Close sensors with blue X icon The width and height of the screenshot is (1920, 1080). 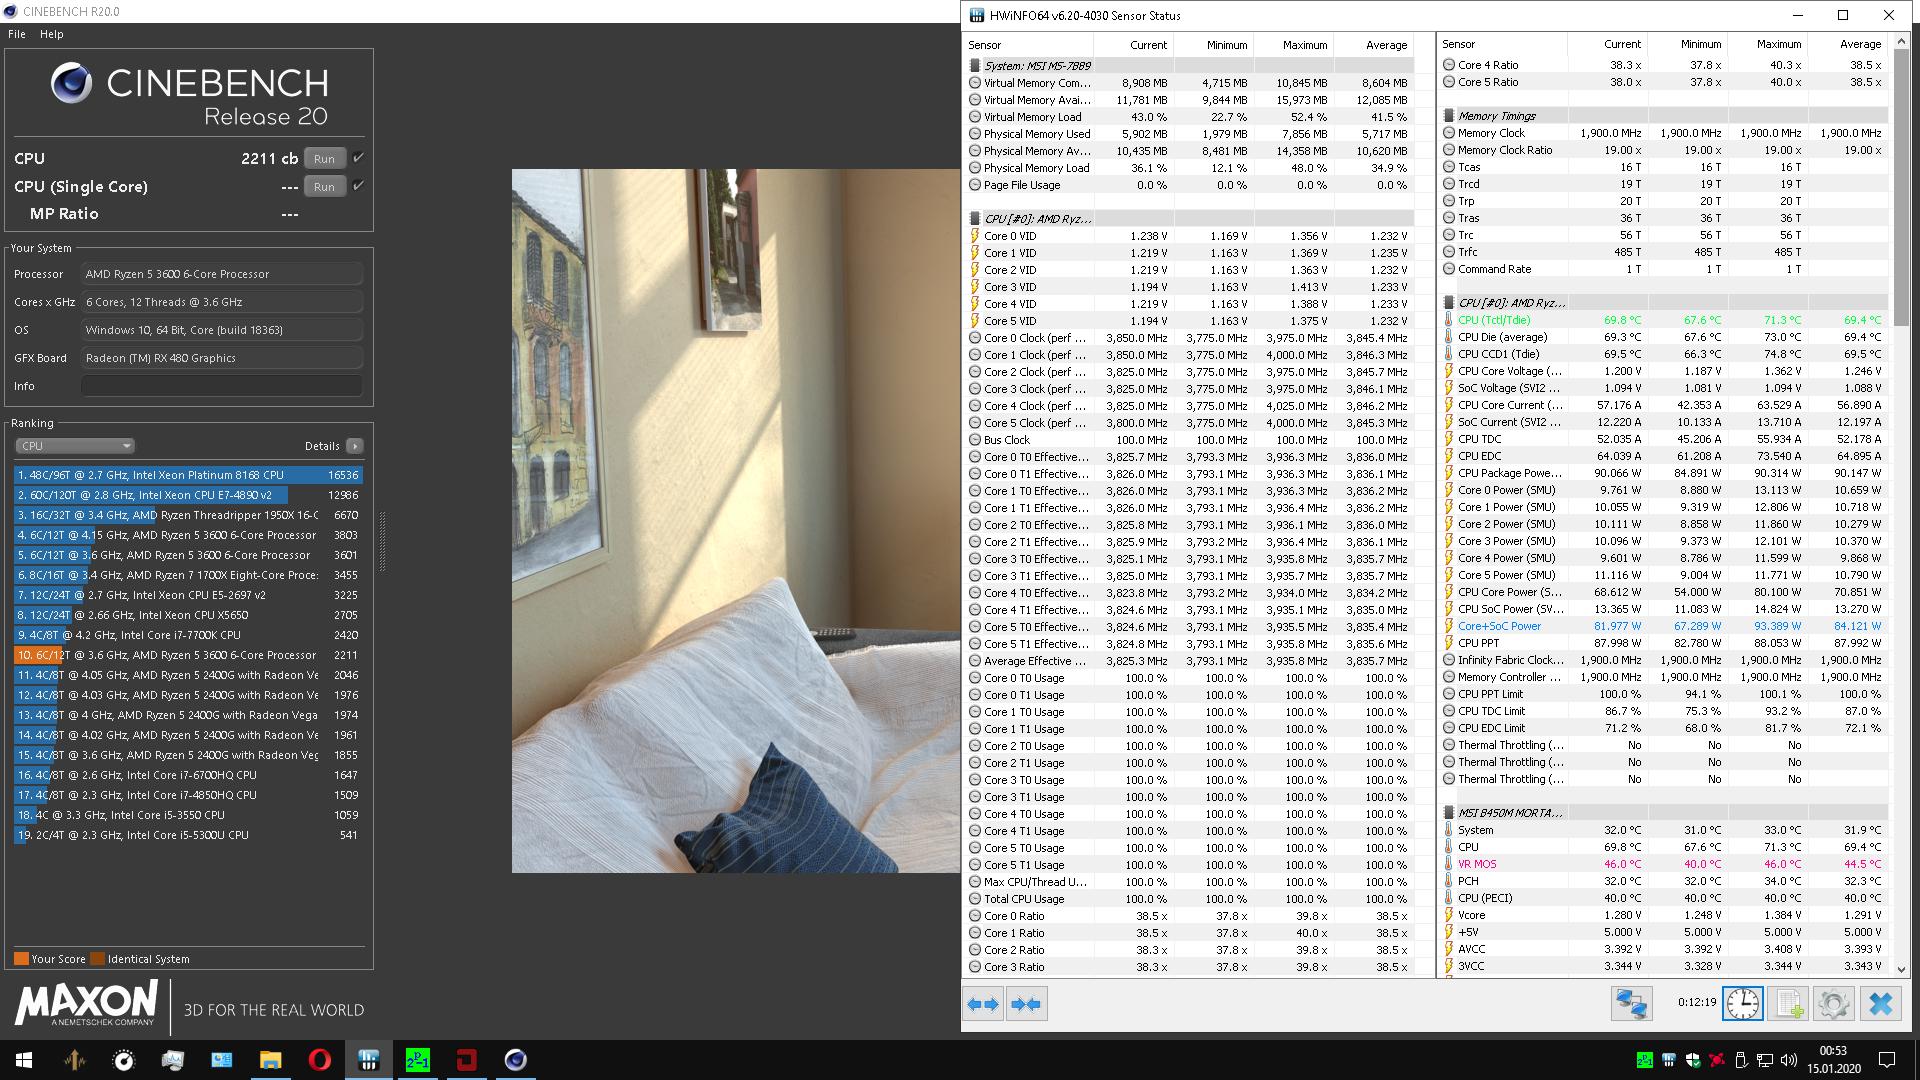[1880, 1004]
